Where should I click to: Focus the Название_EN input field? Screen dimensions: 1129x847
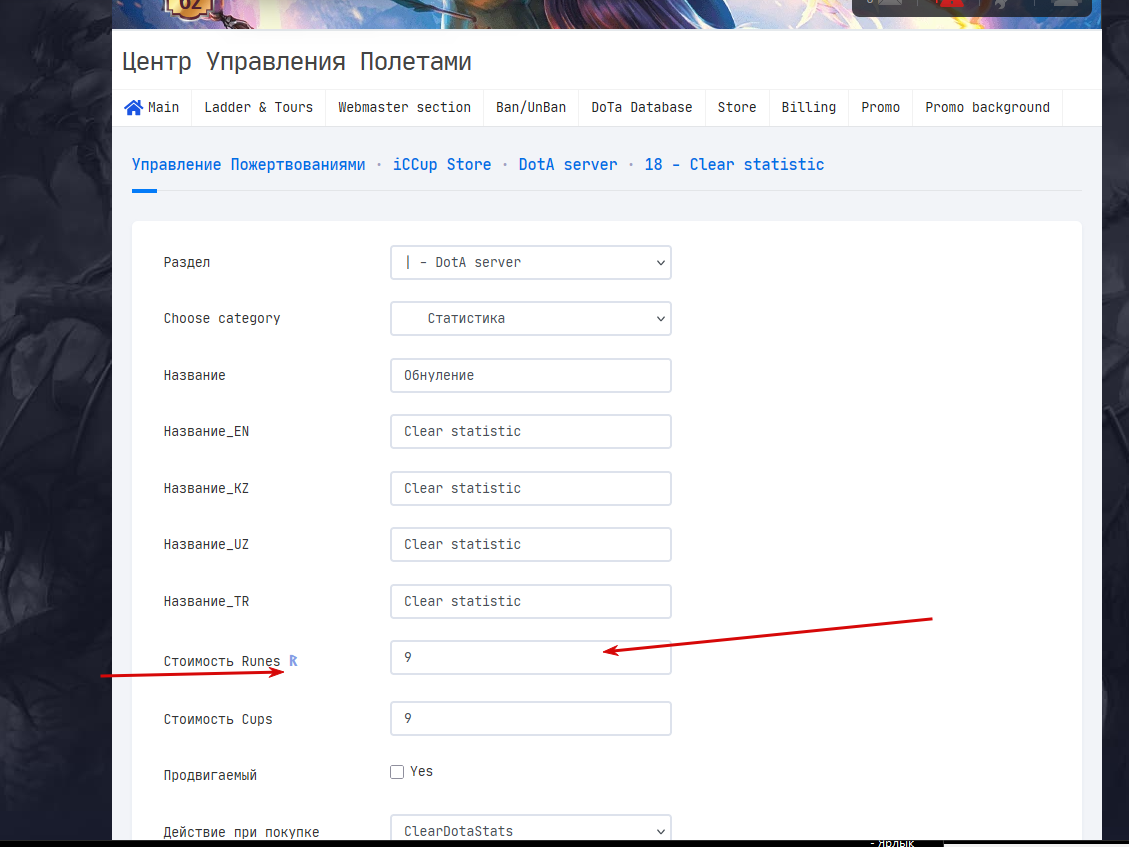531,431
